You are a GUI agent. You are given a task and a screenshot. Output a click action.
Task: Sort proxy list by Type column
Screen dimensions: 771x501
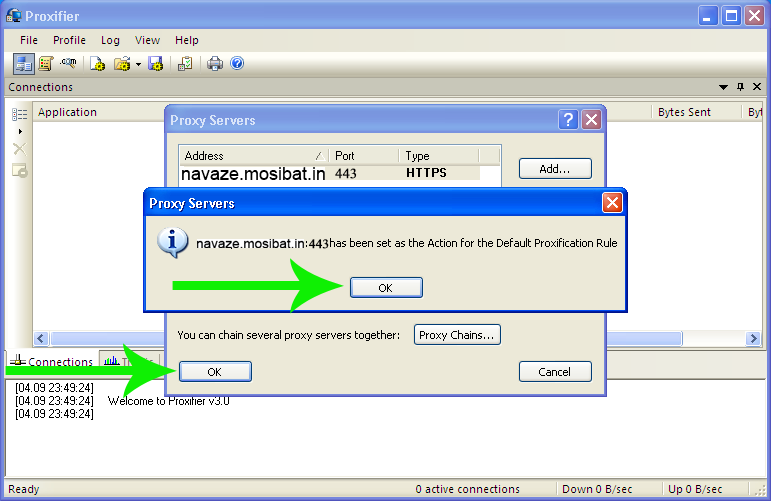[439, 156]
